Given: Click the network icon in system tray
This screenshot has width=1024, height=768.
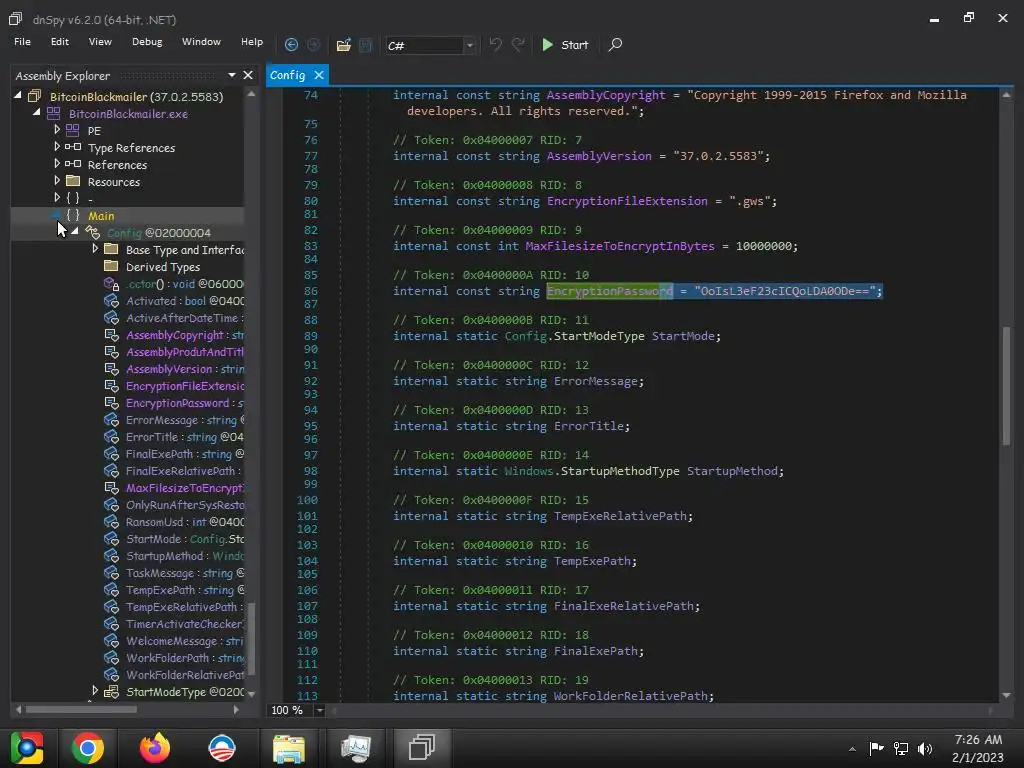Looking at the screenshot, I should click(x=901, y=748).
